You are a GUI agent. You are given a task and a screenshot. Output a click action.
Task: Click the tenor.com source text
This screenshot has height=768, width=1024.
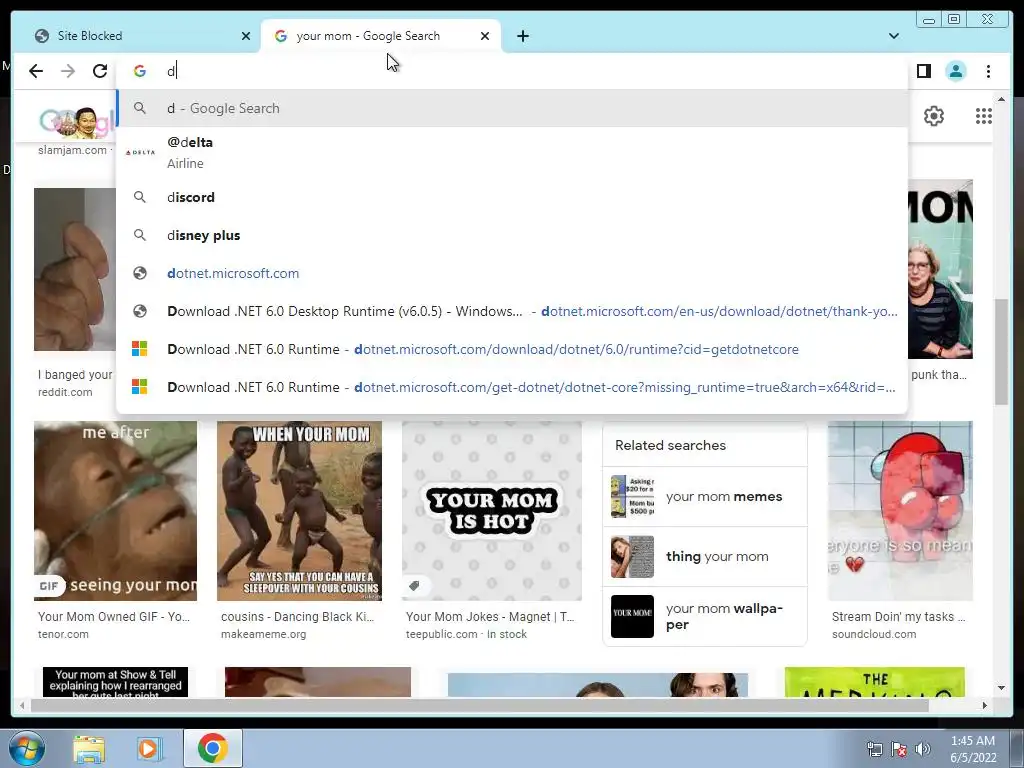(x=63, y=634)
